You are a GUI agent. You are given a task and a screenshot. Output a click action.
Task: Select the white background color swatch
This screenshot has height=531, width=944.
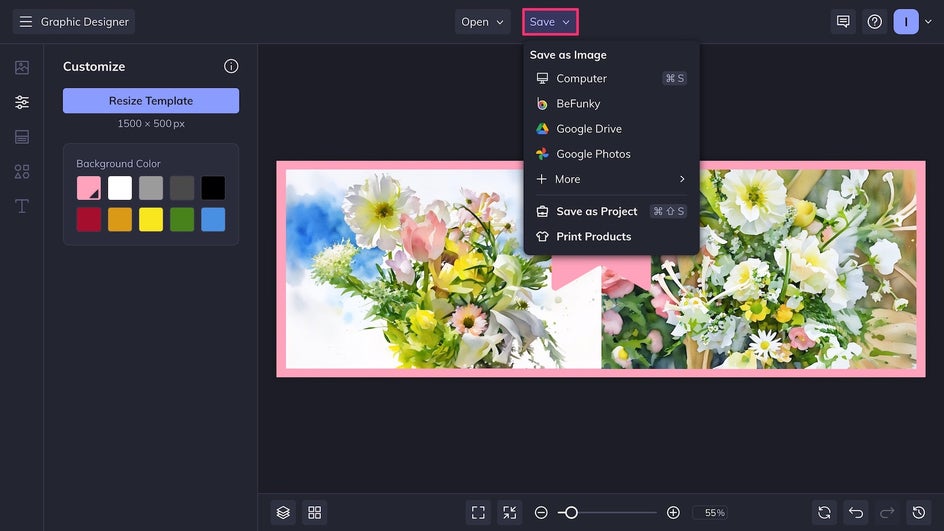pos(120,188)
